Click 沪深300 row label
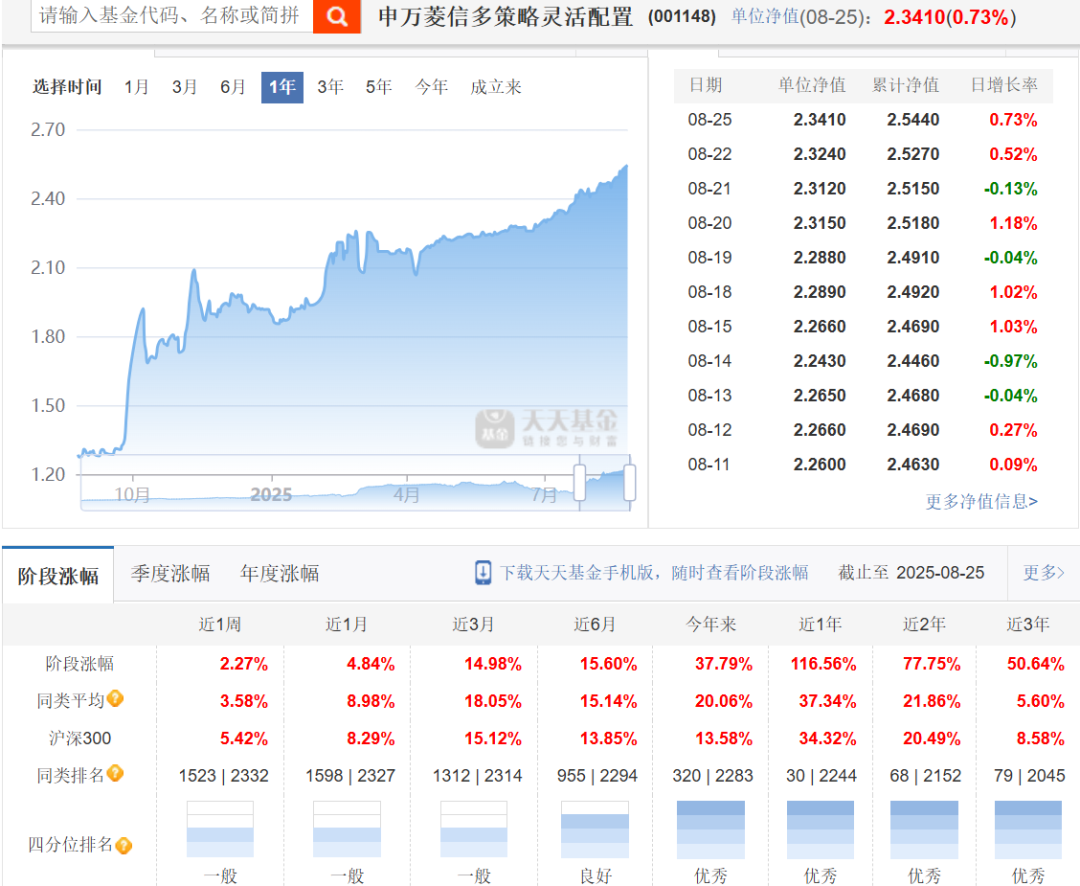Screen dimensions: 1080x886 [x=80, y=739]
